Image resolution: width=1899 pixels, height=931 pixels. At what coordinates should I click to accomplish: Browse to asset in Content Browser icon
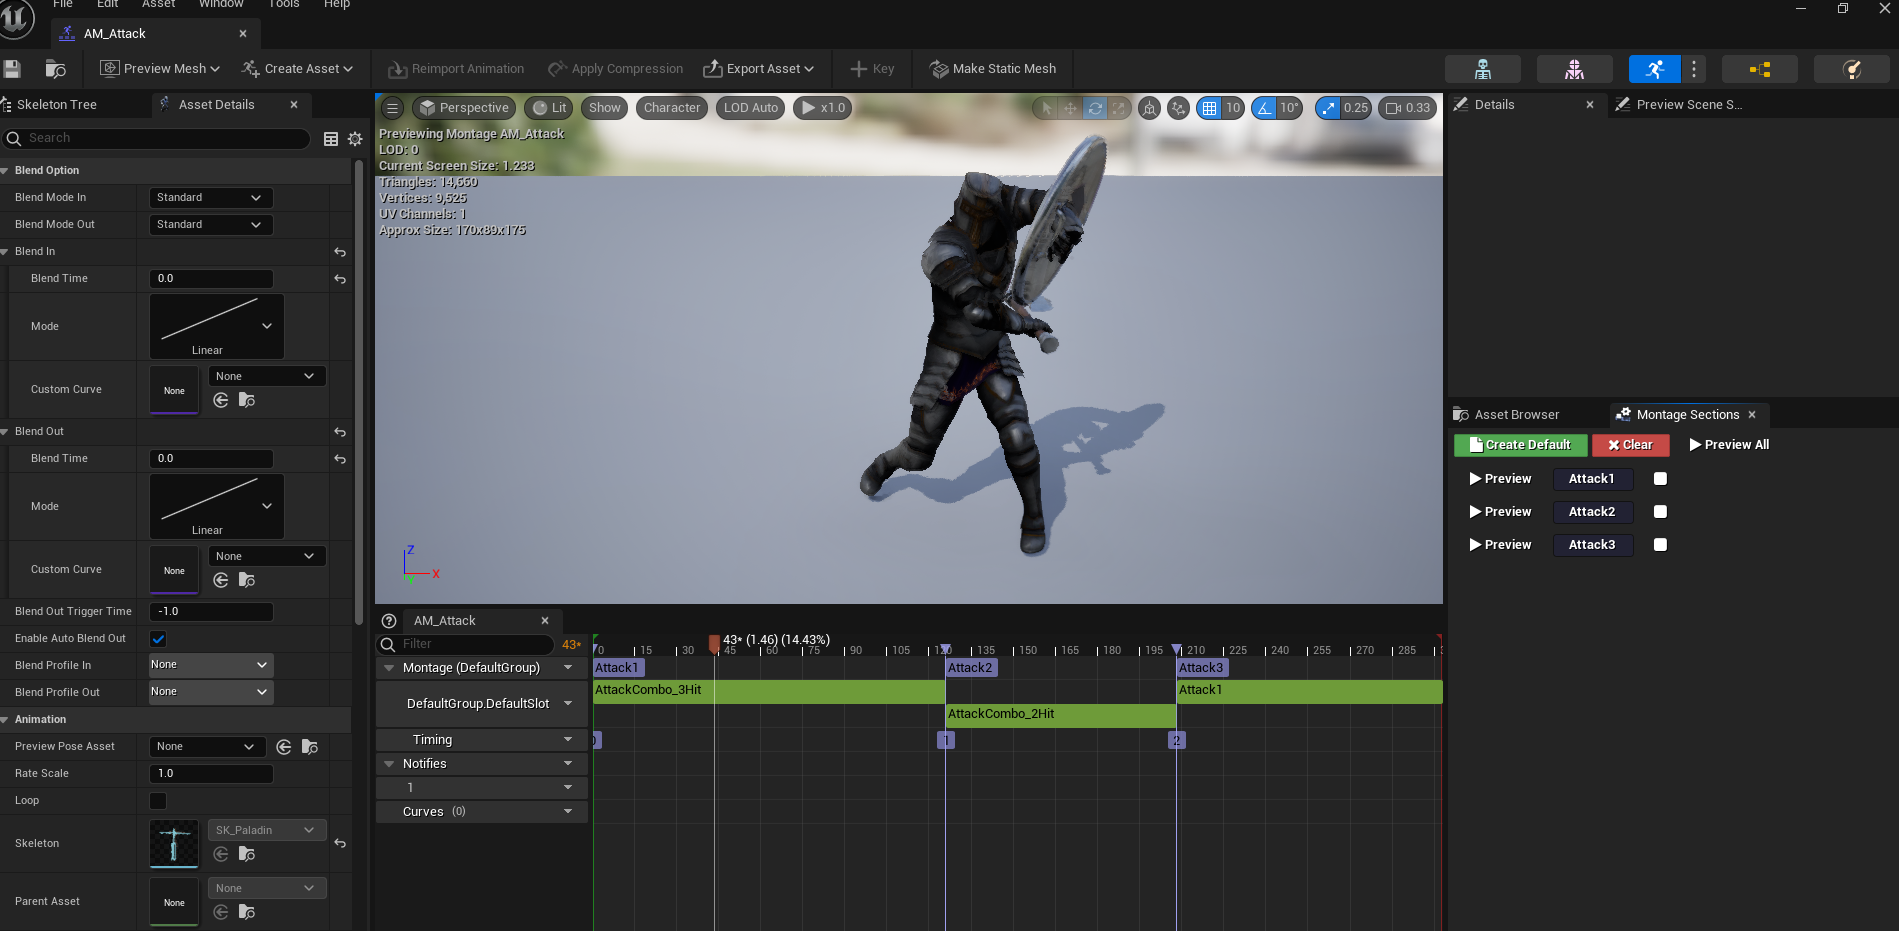click(x=56, y=69)
